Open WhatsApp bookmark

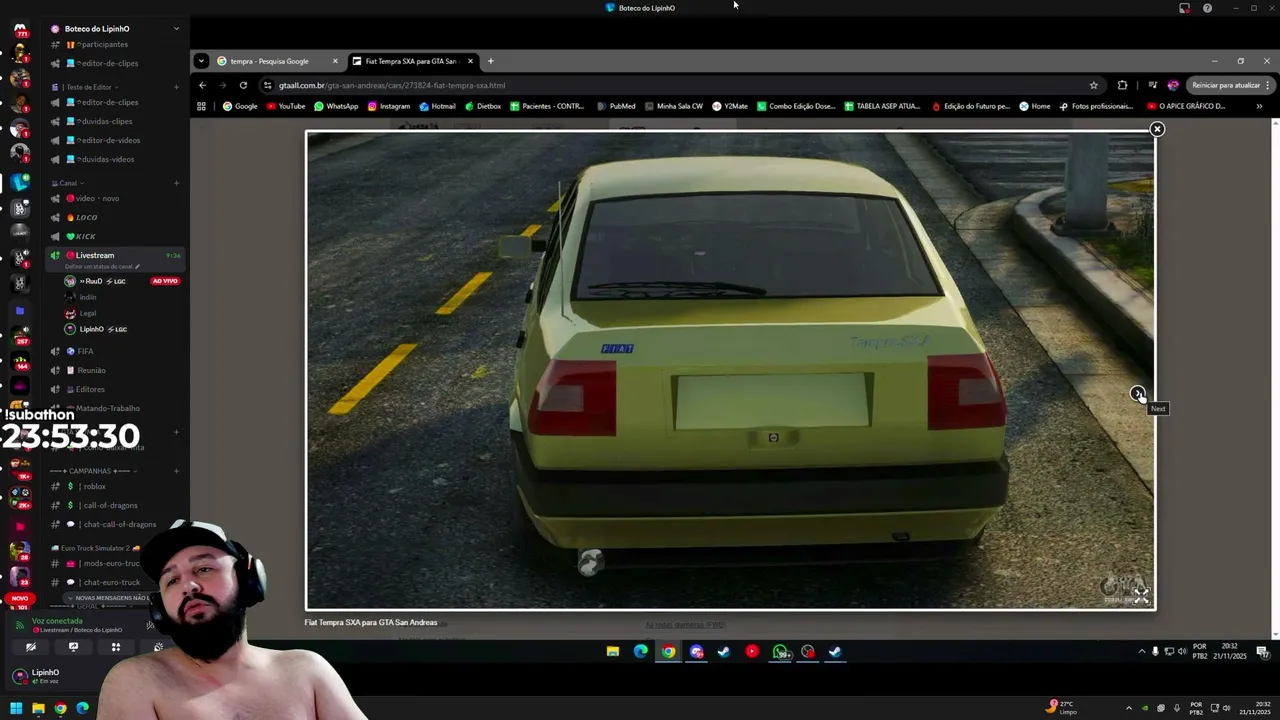[x=336, y=106]
